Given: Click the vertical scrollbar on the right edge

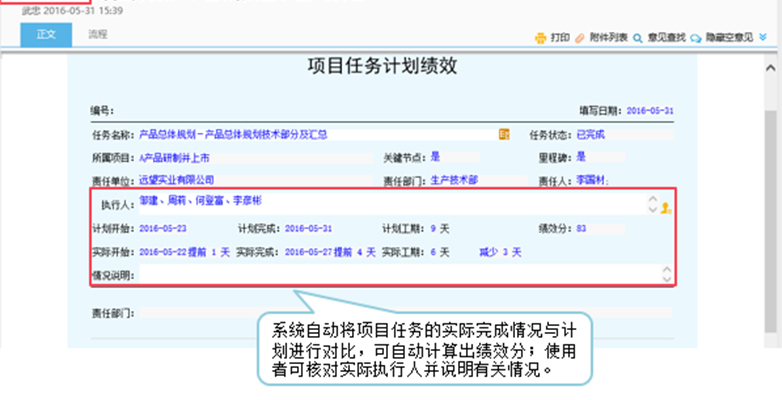Looking at the screenshot, I should tap(773, 200).
